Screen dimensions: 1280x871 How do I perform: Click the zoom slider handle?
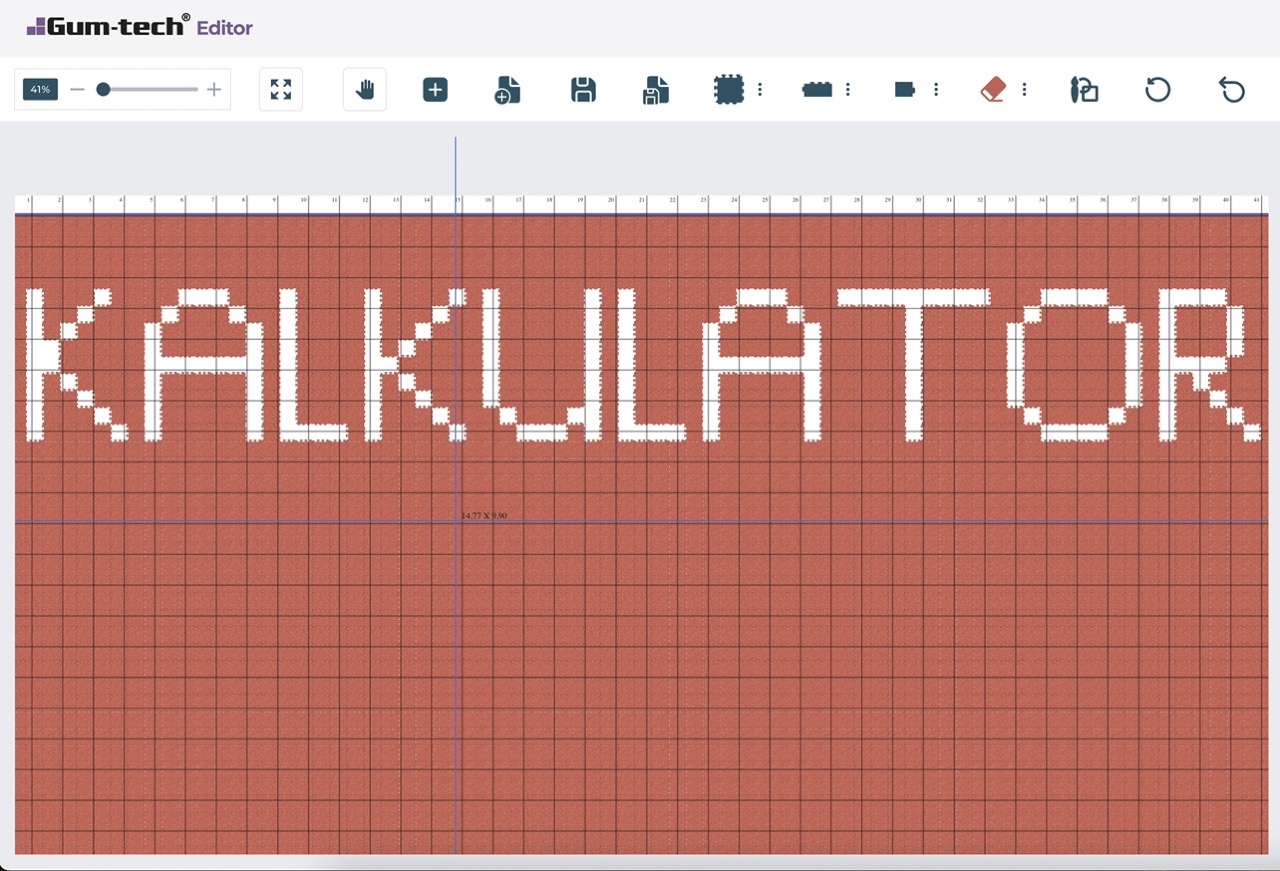[x=103, y=90]
